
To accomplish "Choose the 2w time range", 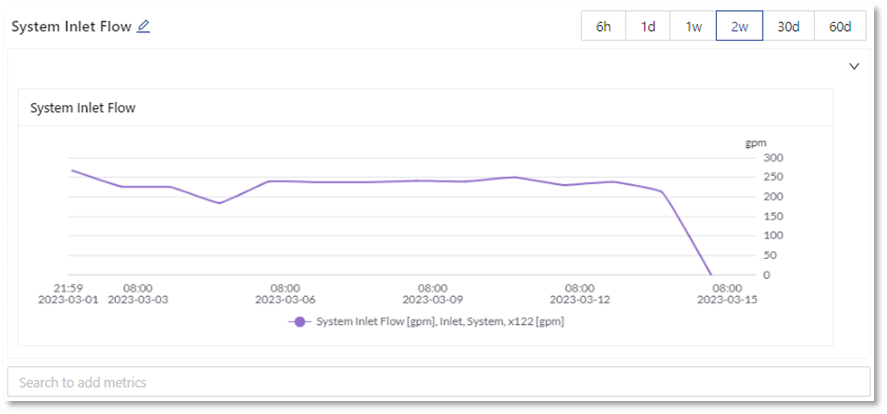I will [x=739, y=26].
